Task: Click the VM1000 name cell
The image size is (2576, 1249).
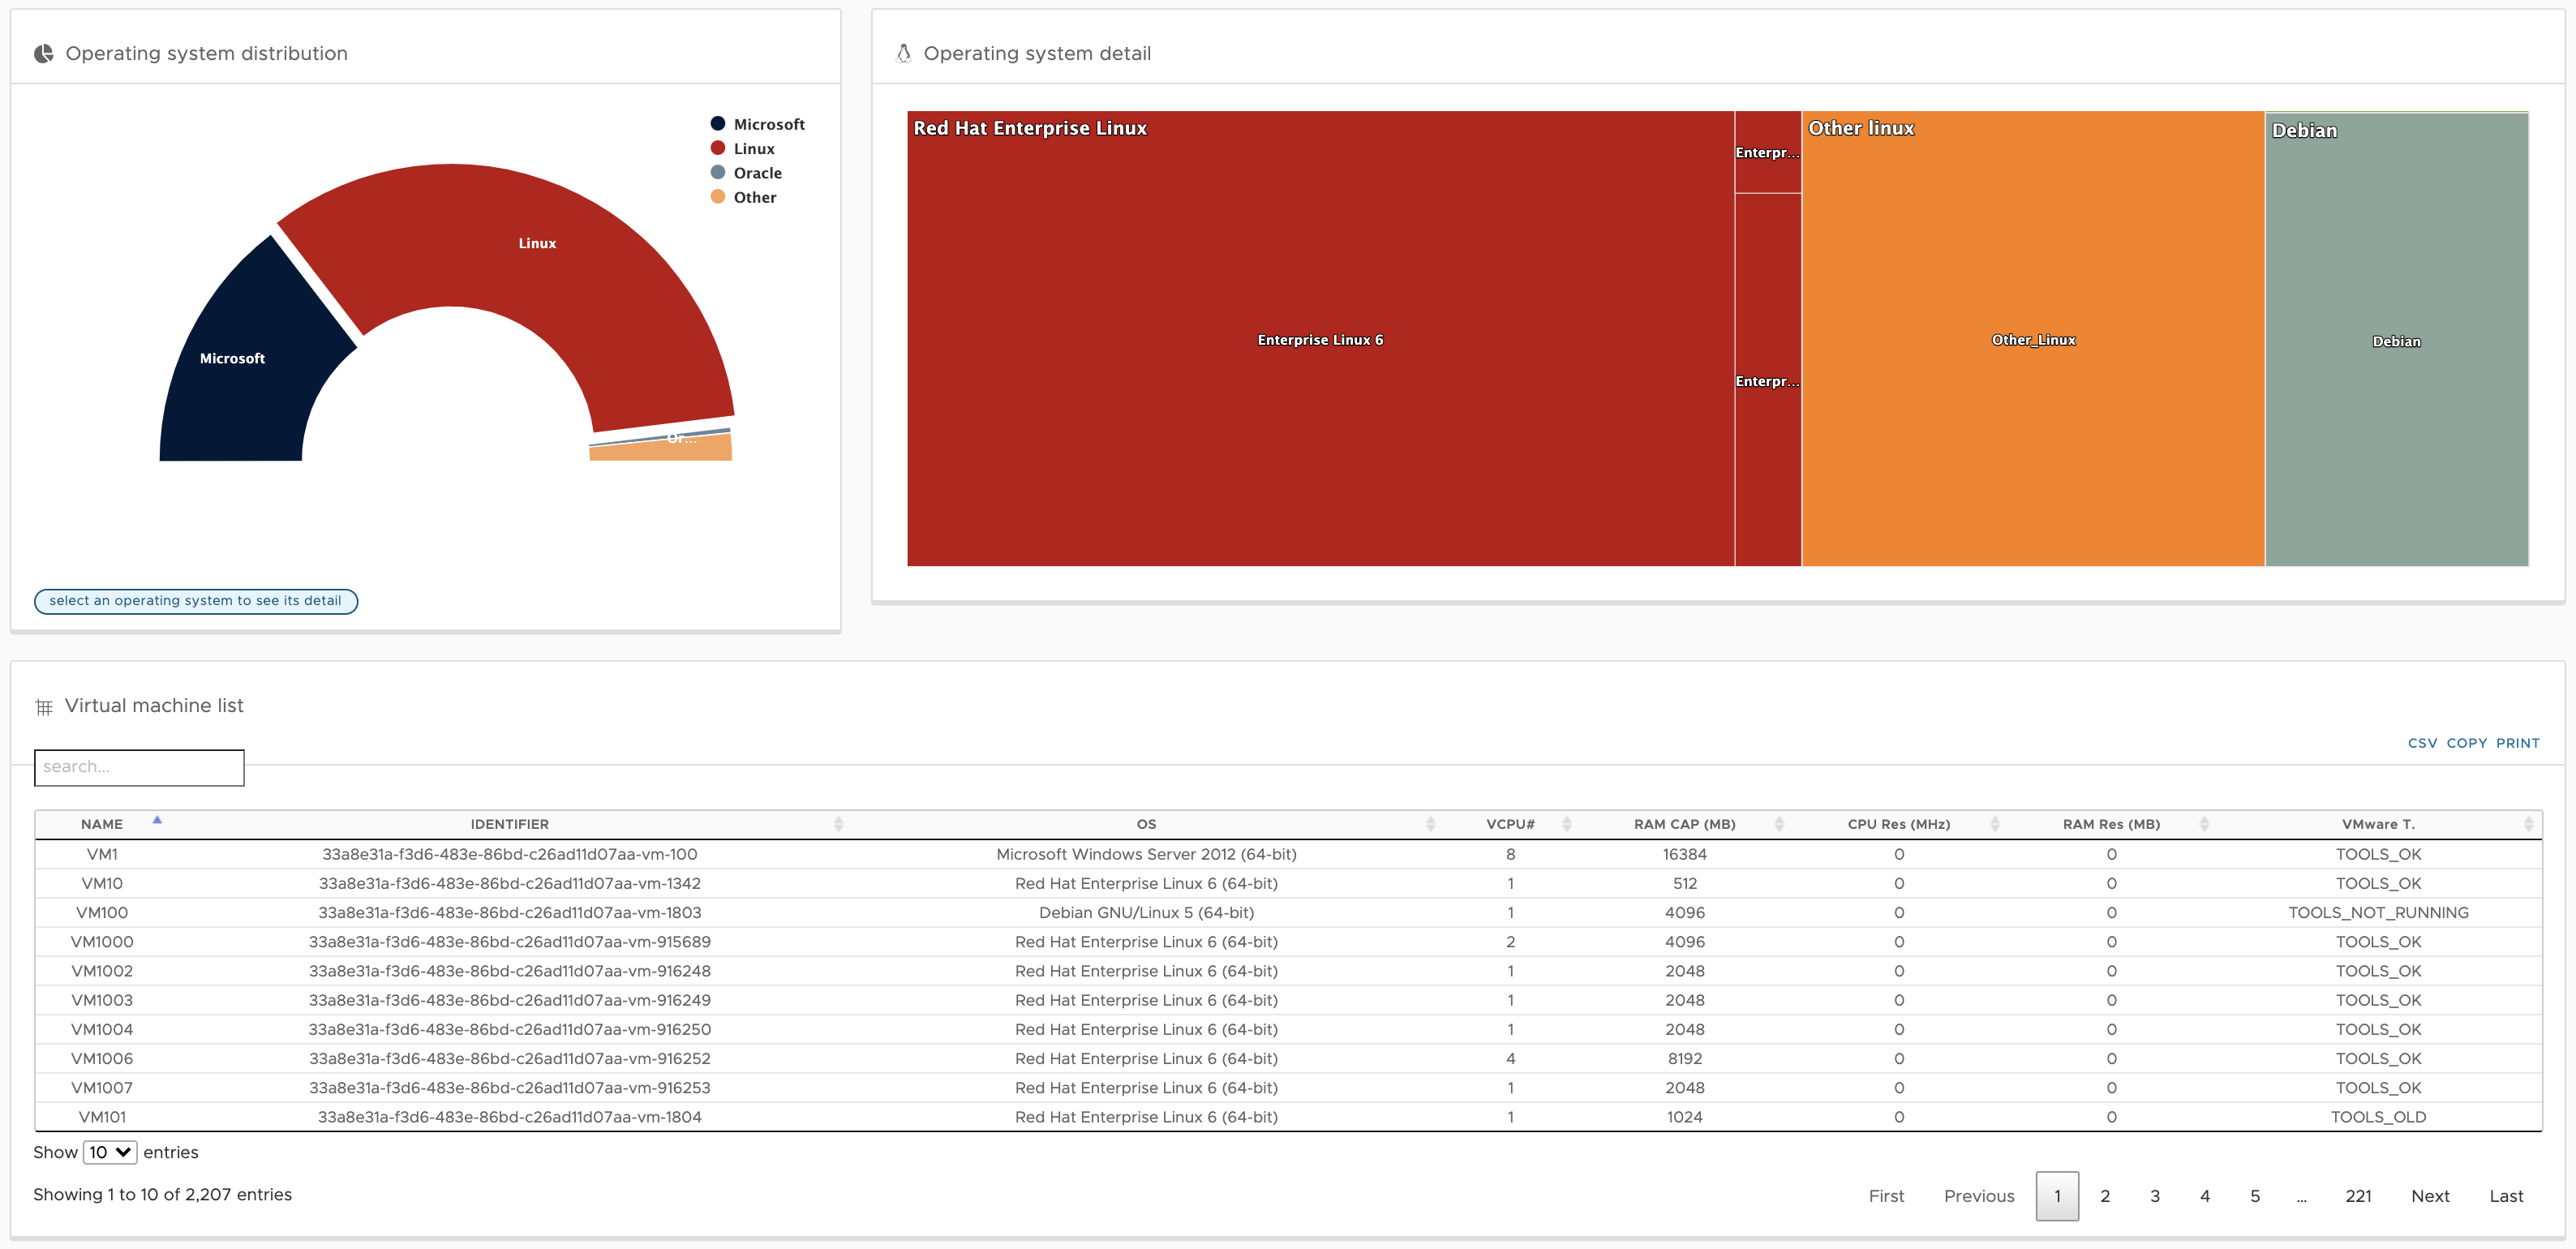Action: tap(102, 942)
